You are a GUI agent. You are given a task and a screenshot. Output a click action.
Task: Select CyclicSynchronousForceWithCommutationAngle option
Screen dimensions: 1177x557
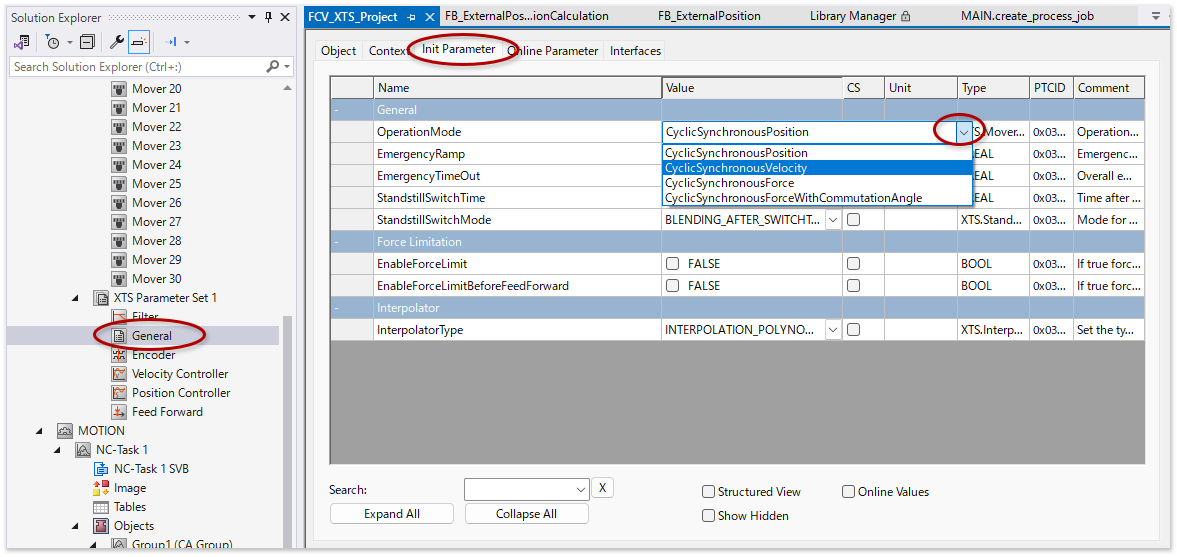[817, 197]
